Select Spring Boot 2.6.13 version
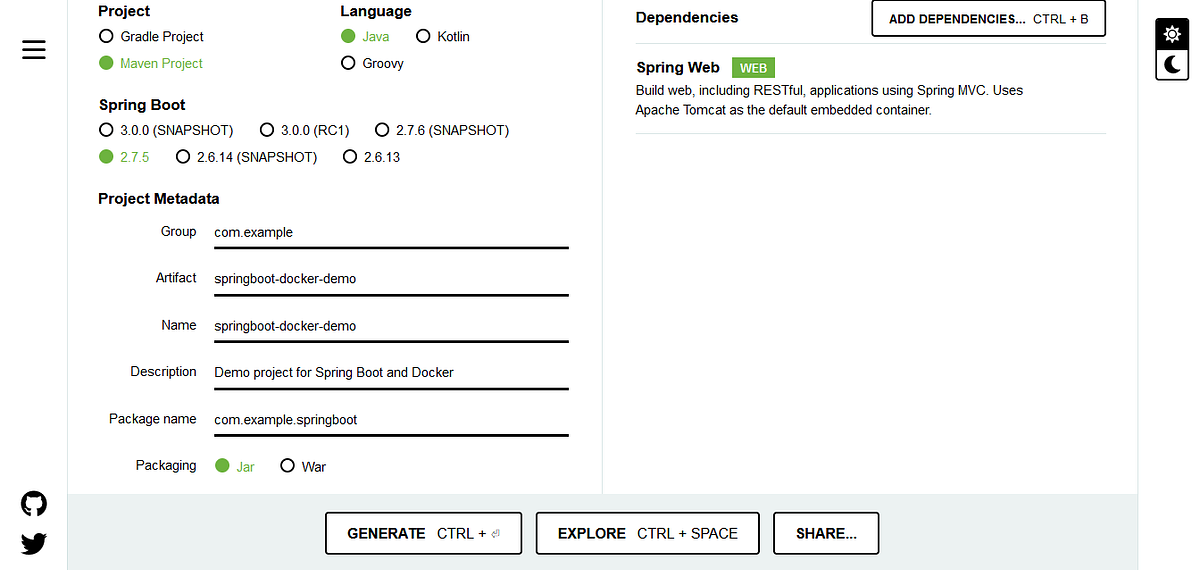 371,157
